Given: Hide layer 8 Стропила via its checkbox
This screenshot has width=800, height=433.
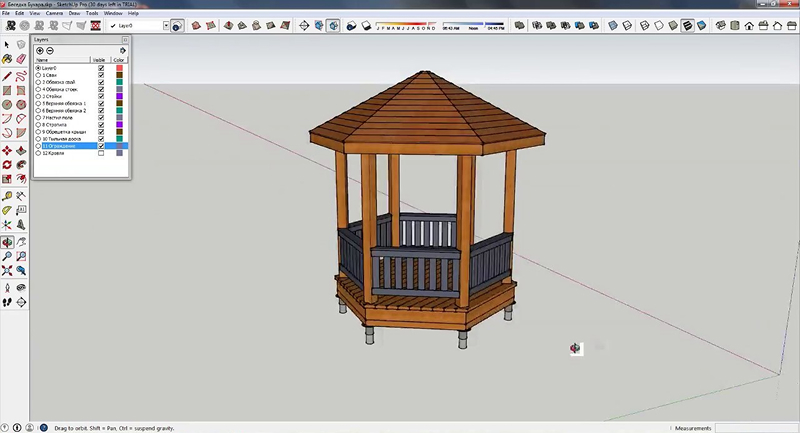Looking at the screenshot, I should point(101,124).
